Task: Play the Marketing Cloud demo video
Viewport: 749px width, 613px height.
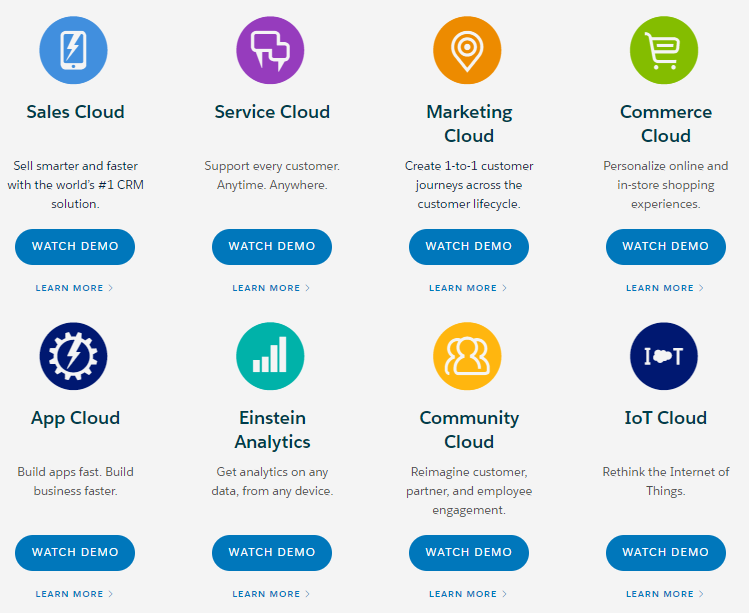Action: (469, 246)
